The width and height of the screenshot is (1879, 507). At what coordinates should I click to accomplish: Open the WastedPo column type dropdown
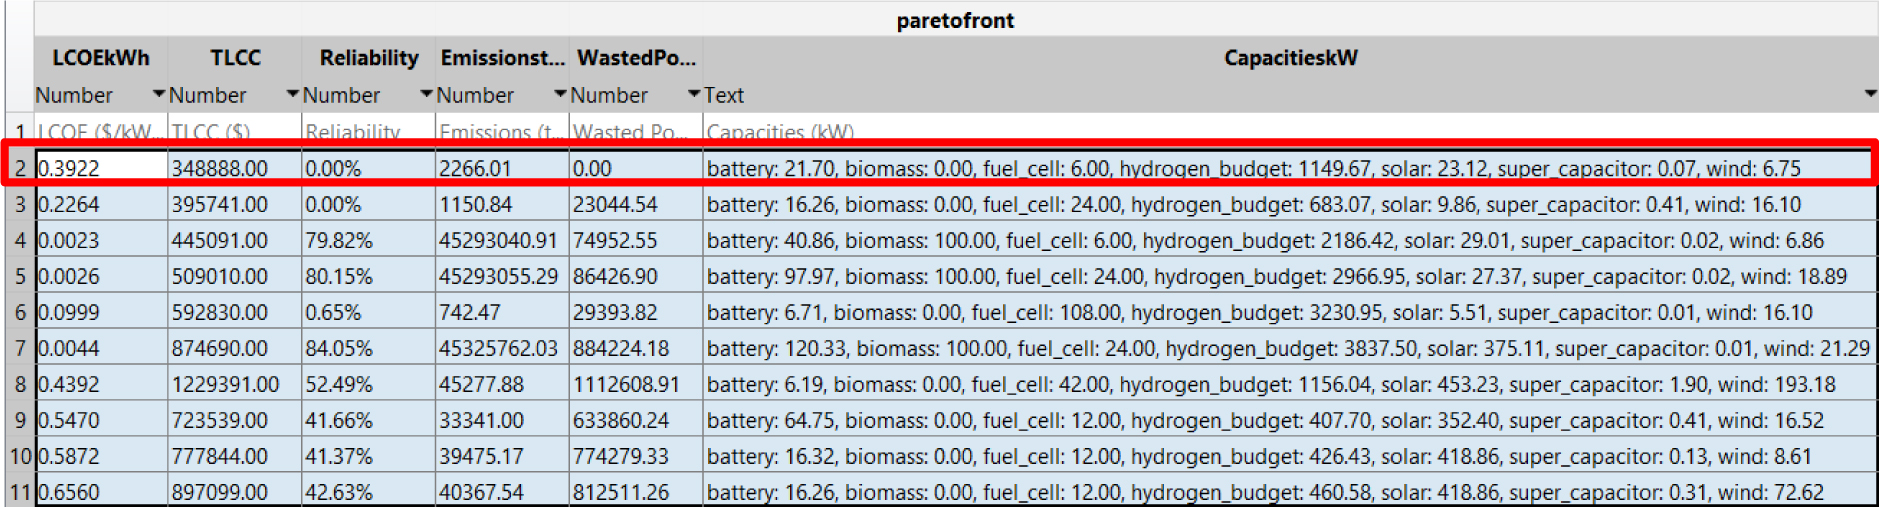(x=694, y=94)
